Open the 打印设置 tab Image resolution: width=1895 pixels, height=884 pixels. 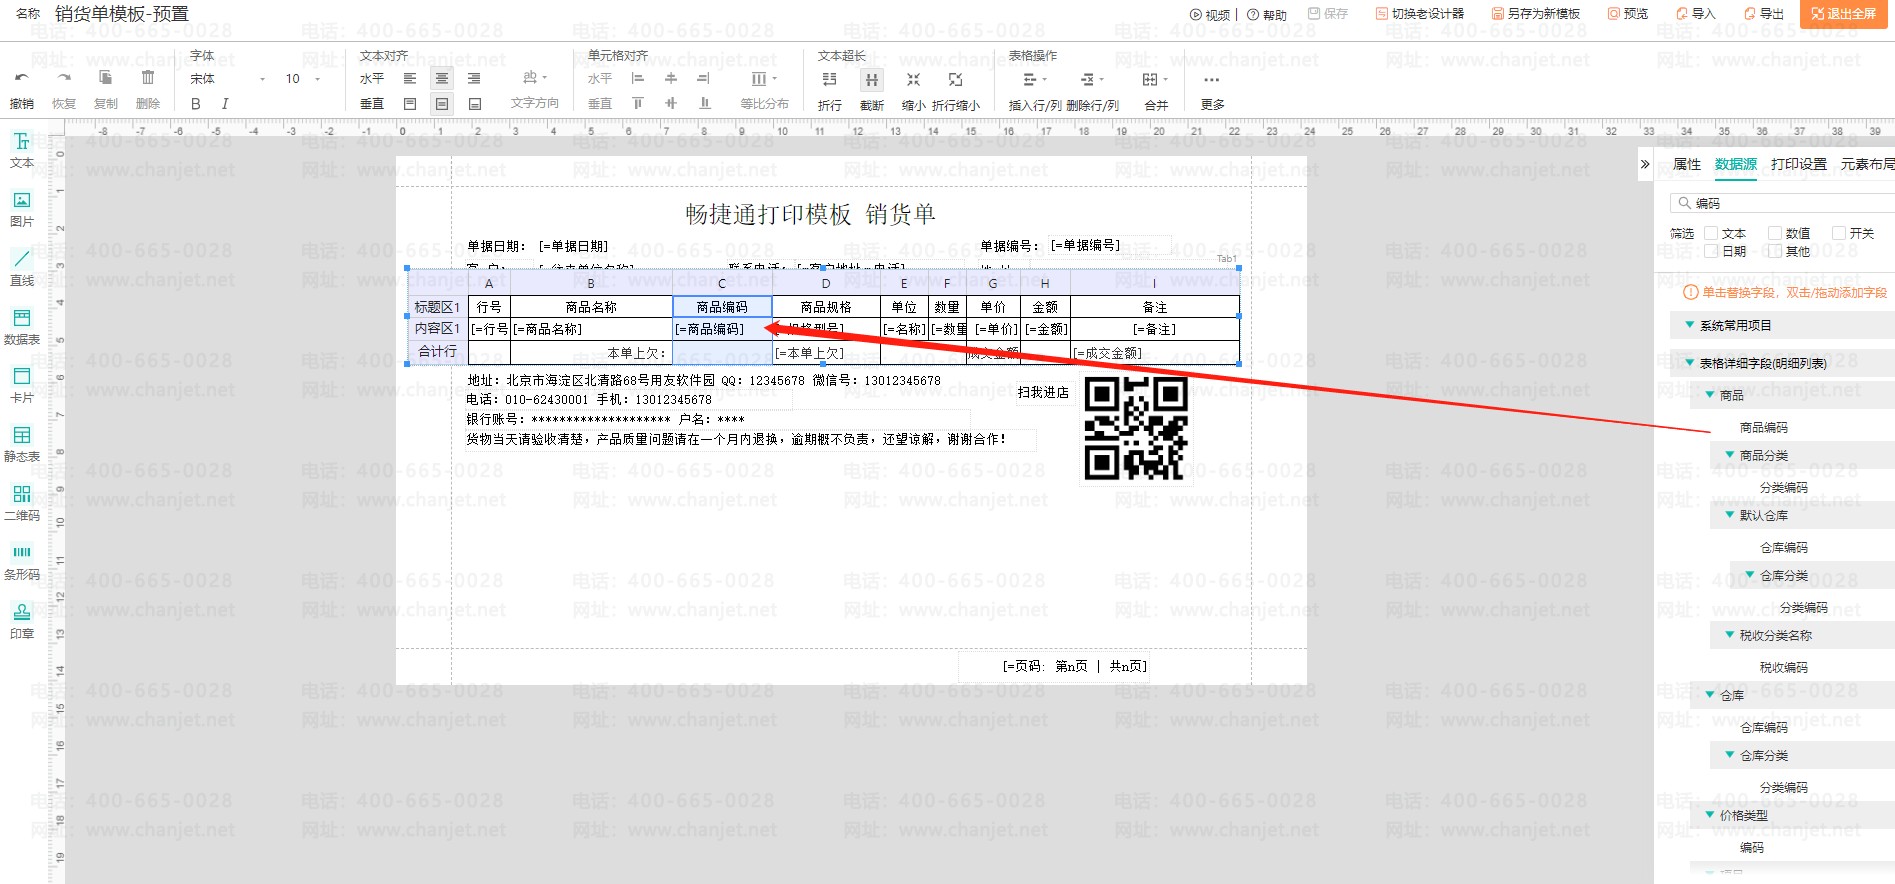pyautogui.click(x=1798, y=164)
